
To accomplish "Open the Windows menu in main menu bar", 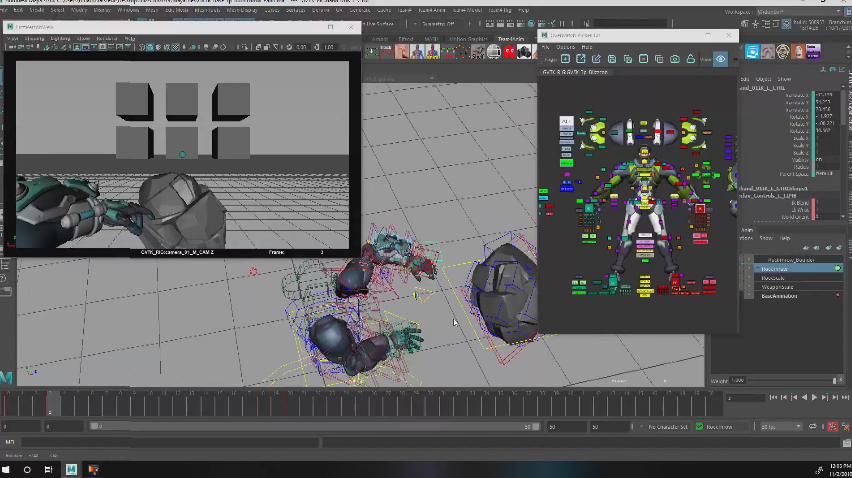I will click(128, 10).
